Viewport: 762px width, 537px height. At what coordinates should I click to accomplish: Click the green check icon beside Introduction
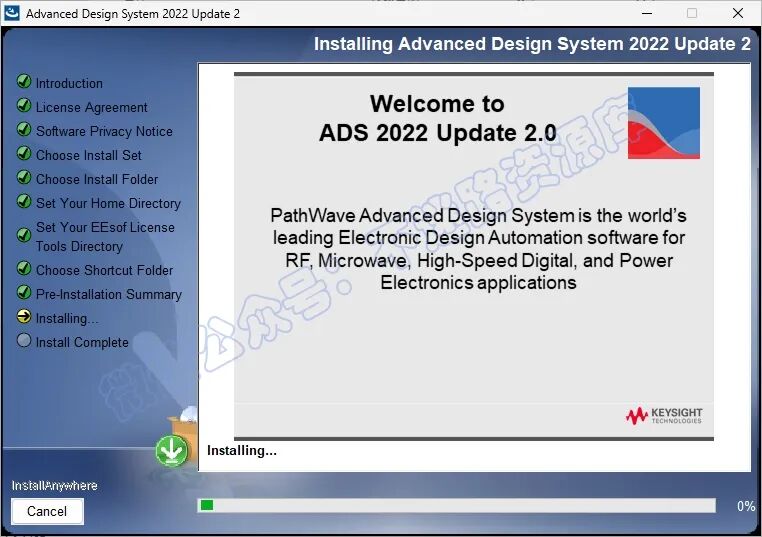click(24, 81)
